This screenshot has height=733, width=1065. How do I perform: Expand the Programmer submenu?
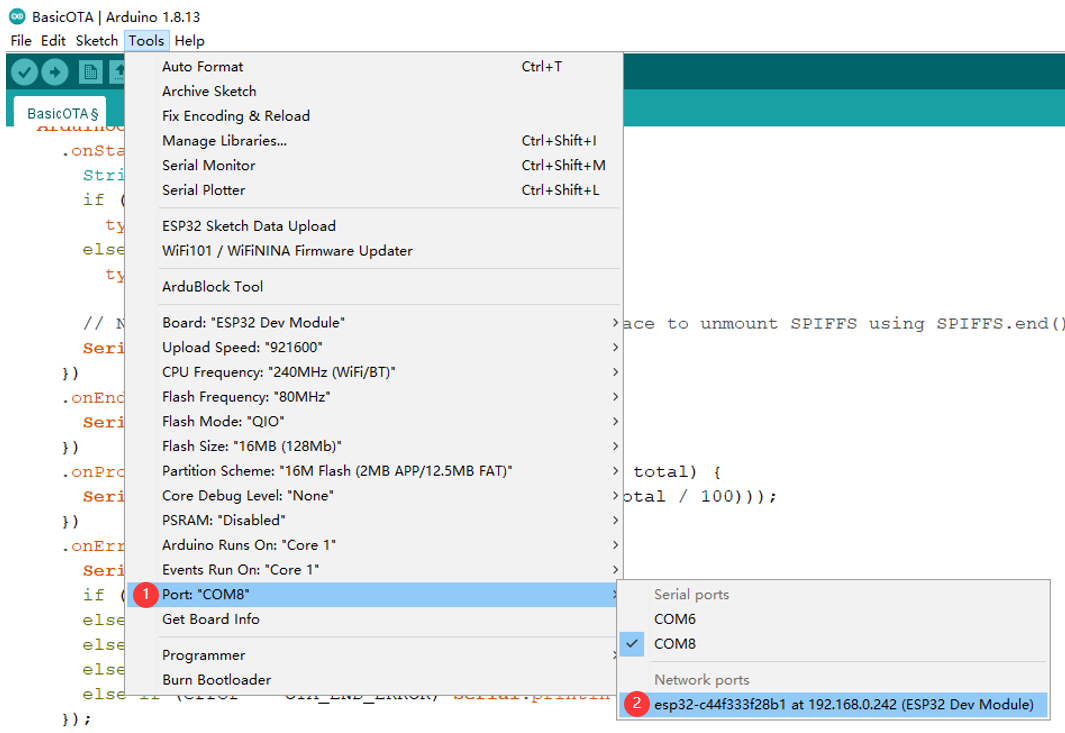[374, 656]
